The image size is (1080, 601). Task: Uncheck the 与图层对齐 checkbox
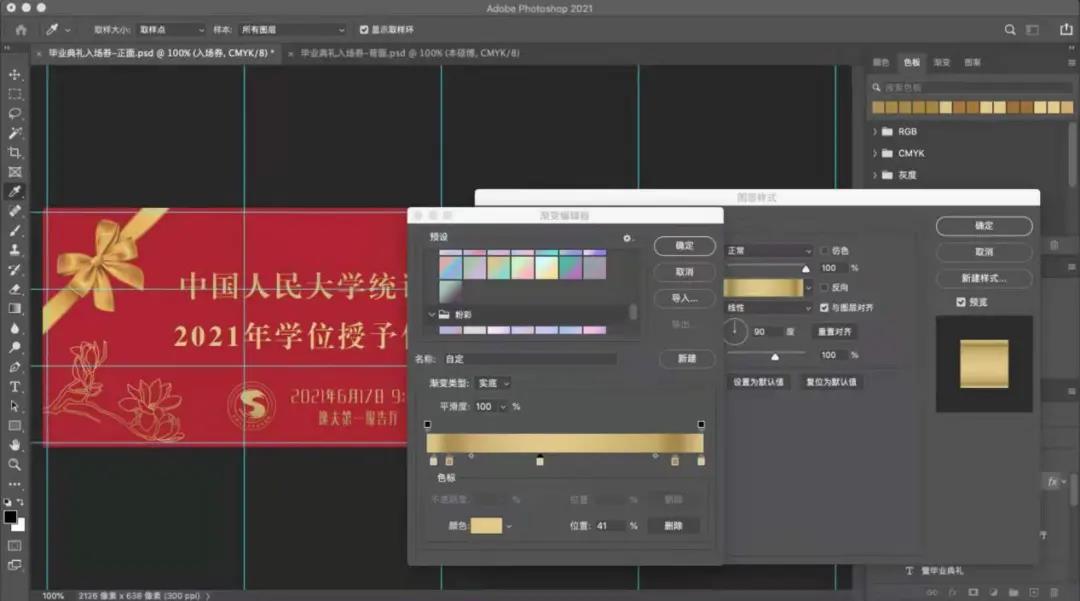tap(824, 308)
